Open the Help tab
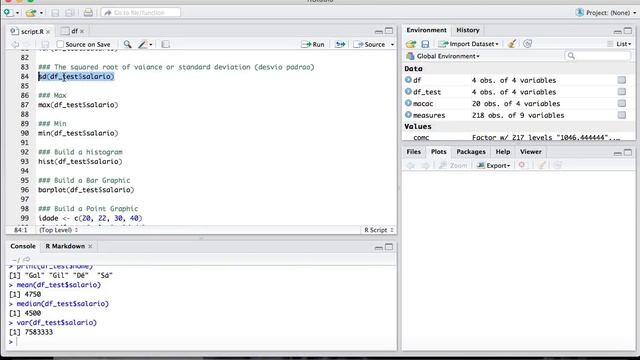 pyautogui.click(x=503, y=152)
